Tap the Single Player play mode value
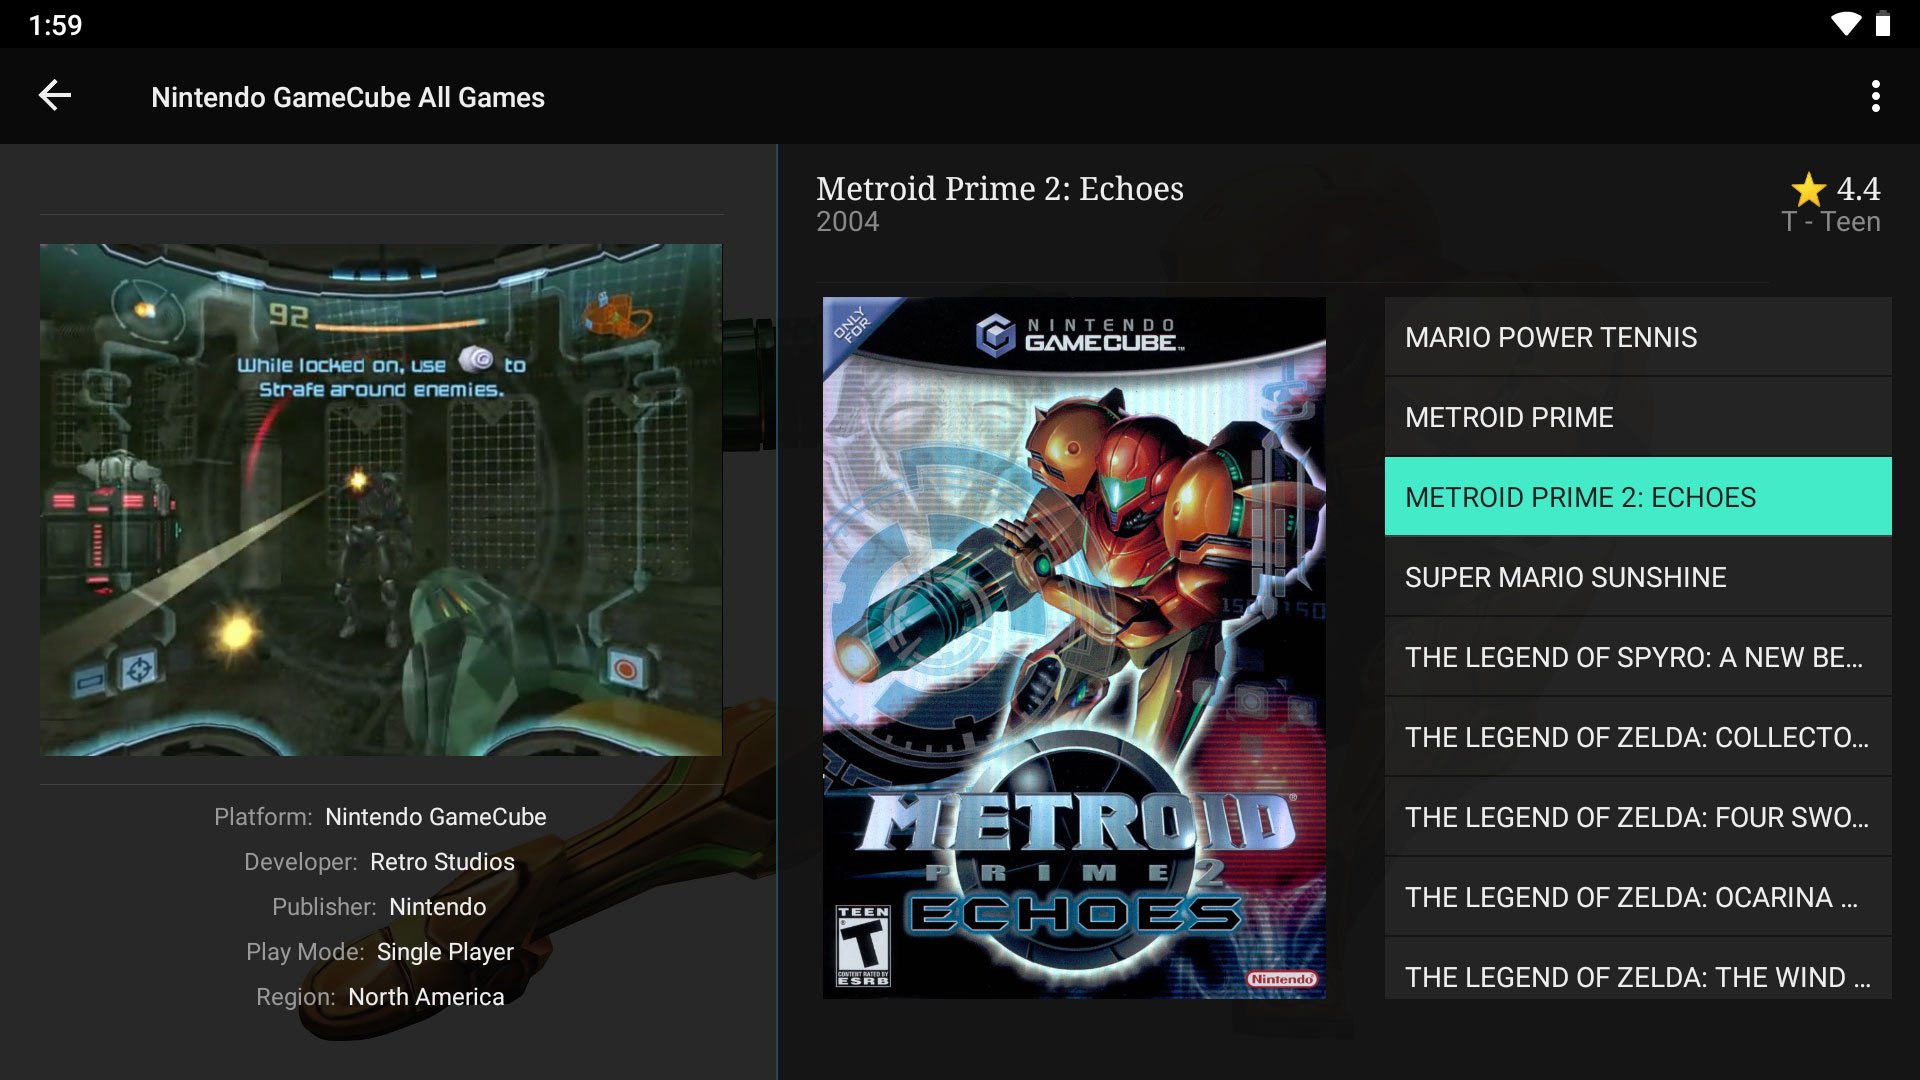This screenshot has height=1080, width=1920. tap(445, 952)
